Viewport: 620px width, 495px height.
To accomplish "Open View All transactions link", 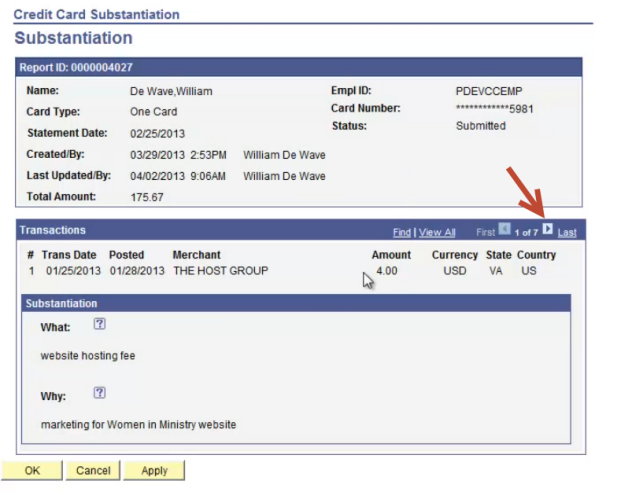I will point(437,232).
